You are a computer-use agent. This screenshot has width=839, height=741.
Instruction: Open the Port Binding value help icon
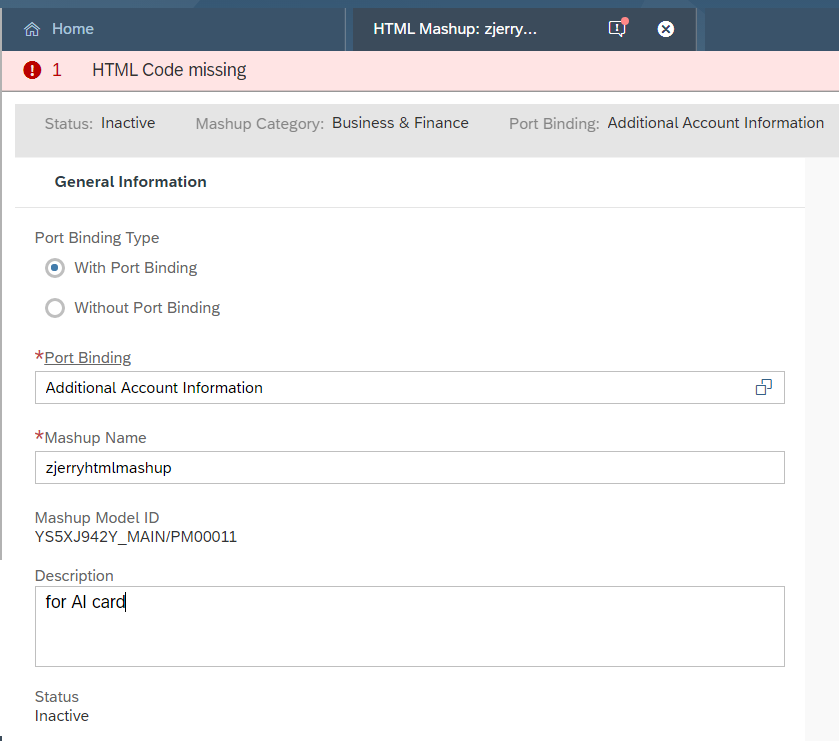[x=764, y=388]
